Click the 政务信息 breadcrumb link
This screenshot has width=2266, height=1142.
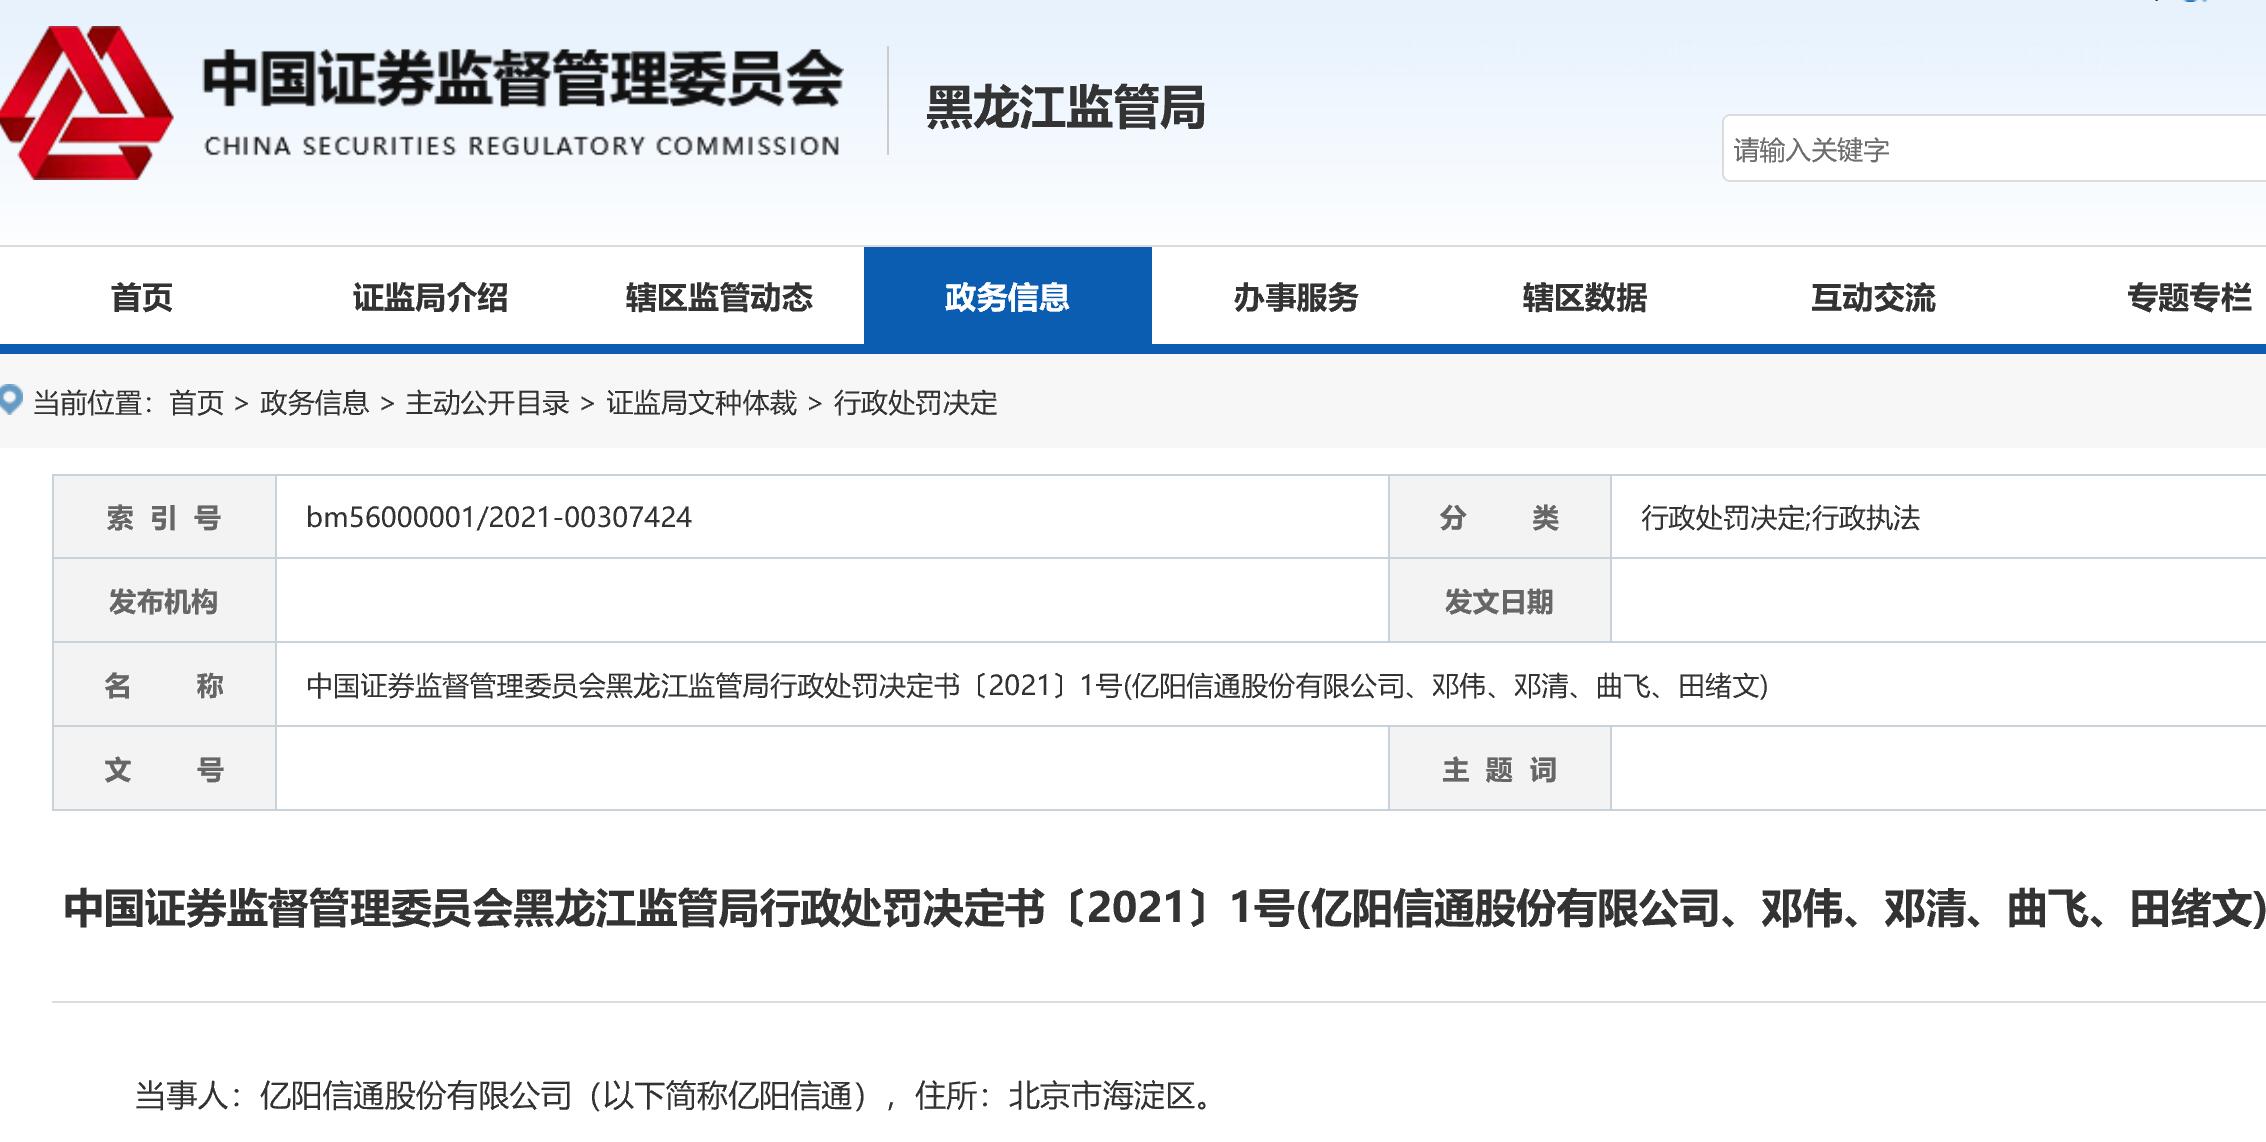coord(314,403)
